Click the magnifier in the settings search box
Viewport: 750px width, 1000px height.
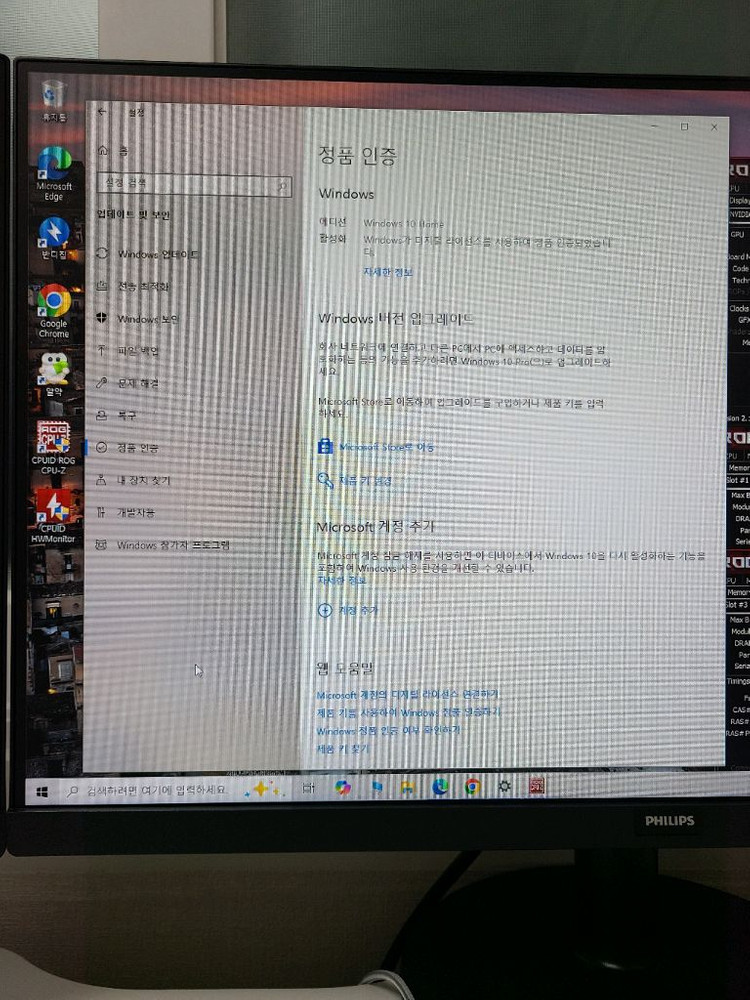click(282, 186)
